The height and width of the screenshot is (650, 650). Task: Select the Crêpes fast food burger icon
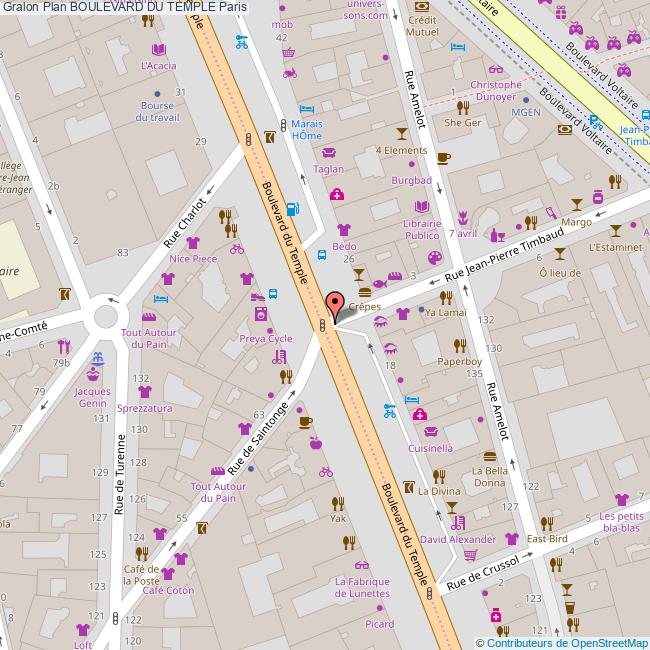(x=365, y=292)
